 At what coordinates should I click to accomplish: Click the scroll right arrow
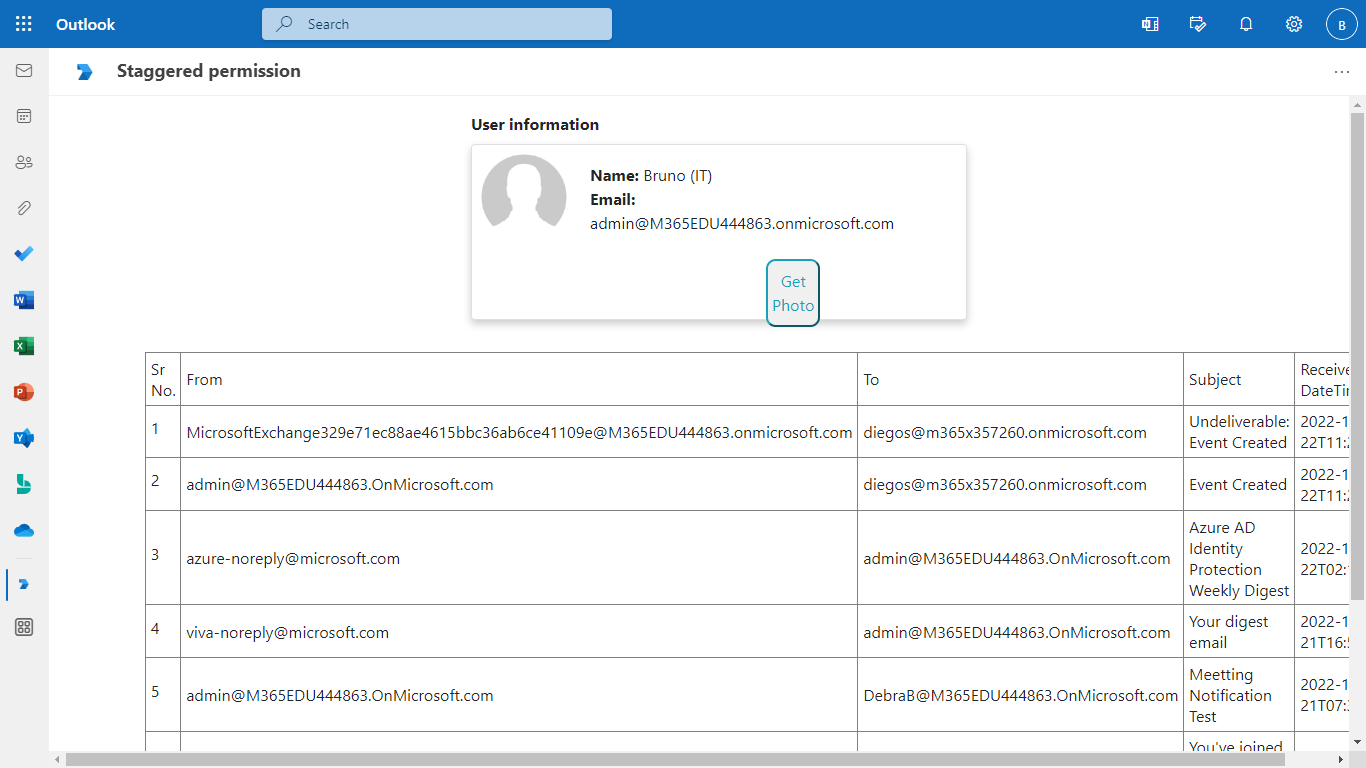(x=1341, y=760)
